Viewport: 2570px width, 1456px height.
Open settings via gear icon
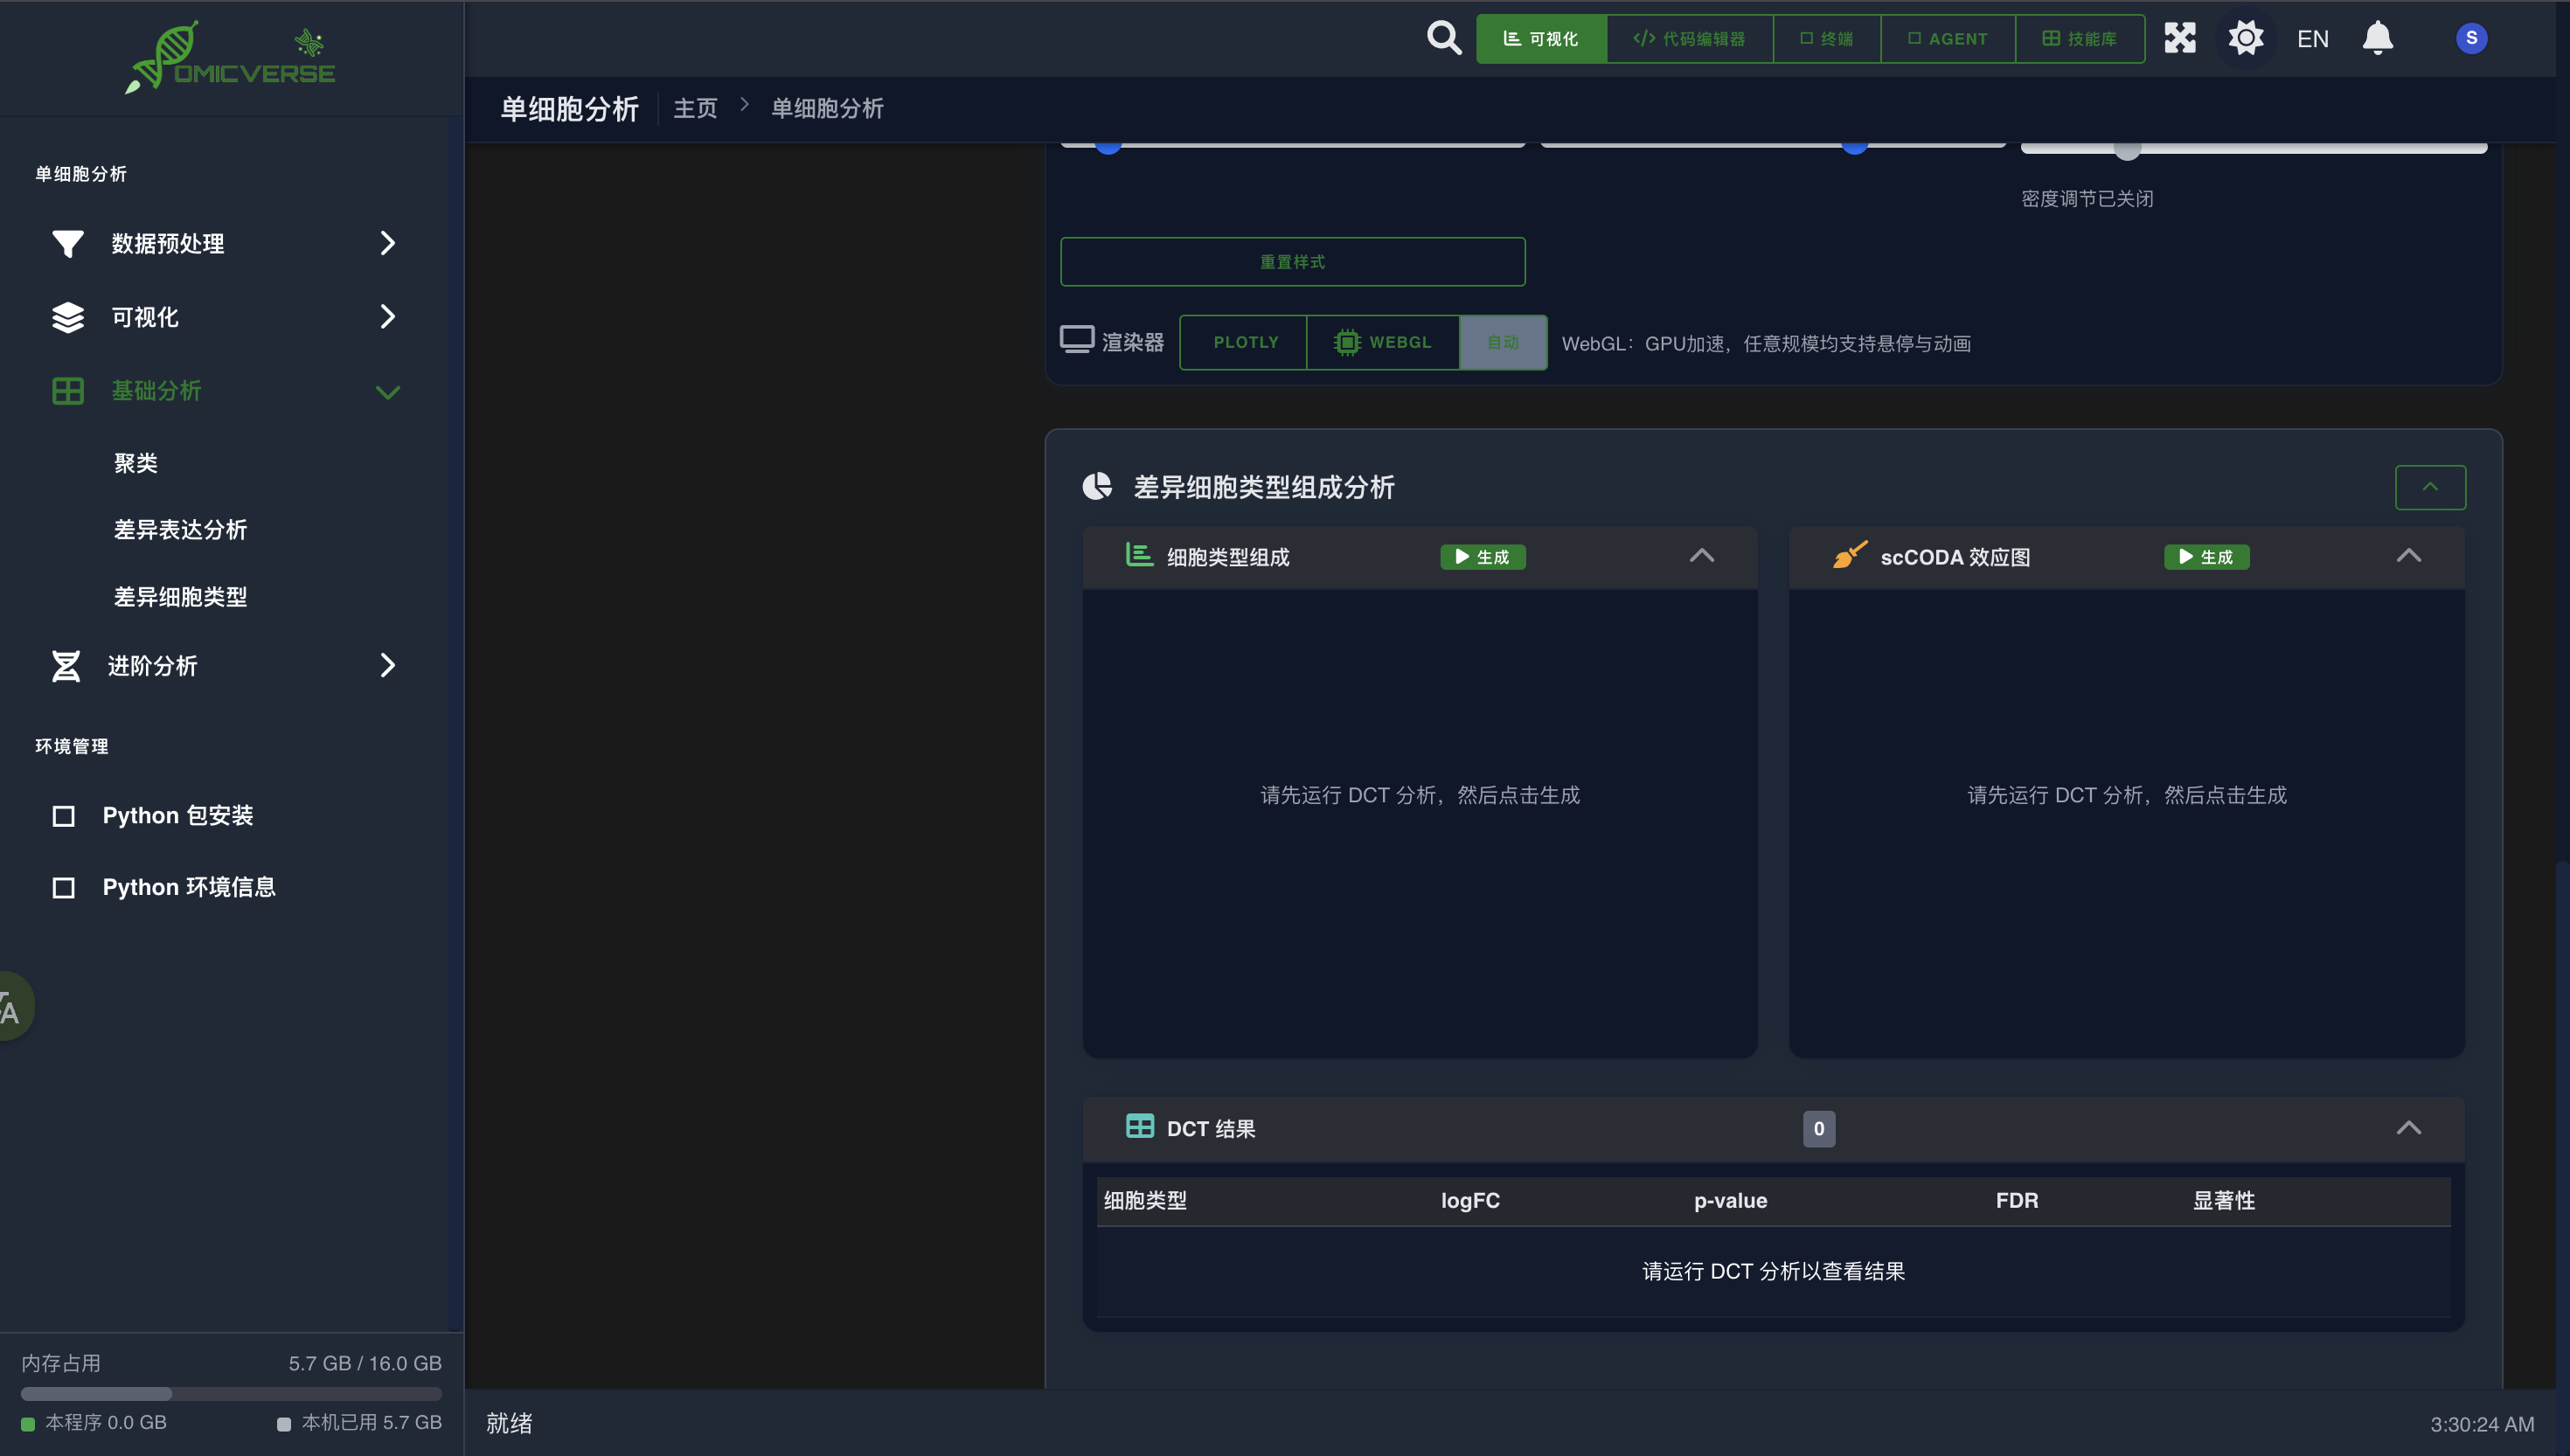coord(2245,38)
